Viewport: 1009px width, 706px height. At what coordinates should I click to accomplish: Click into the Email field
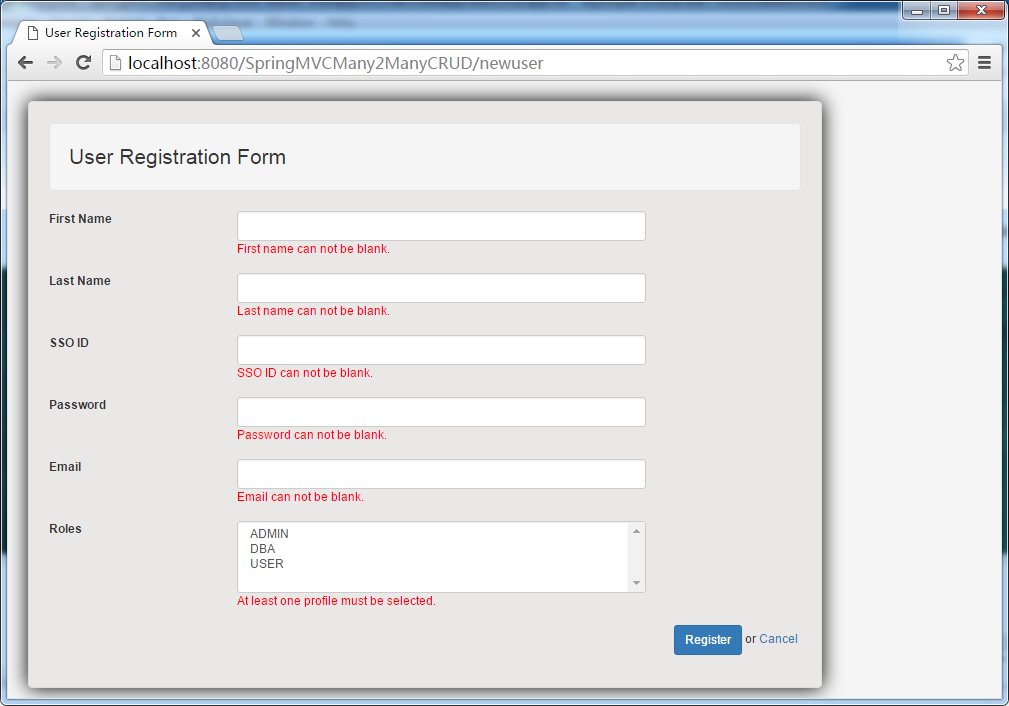coord(441,474)
